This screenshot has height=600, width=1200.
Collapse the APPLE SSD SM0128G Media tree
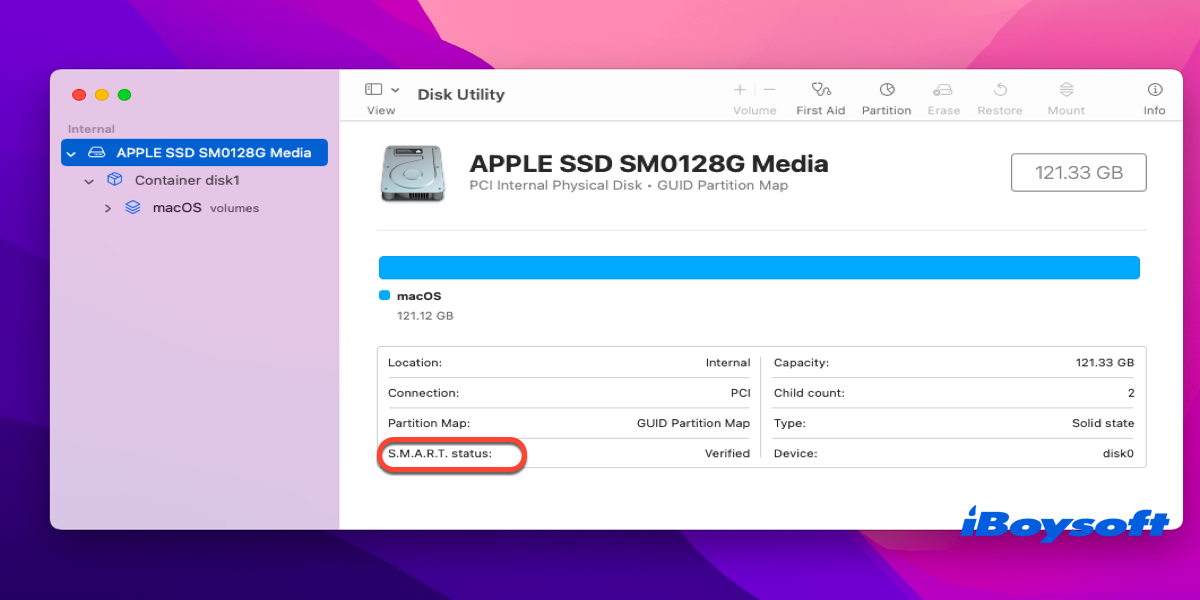[71, 153]
